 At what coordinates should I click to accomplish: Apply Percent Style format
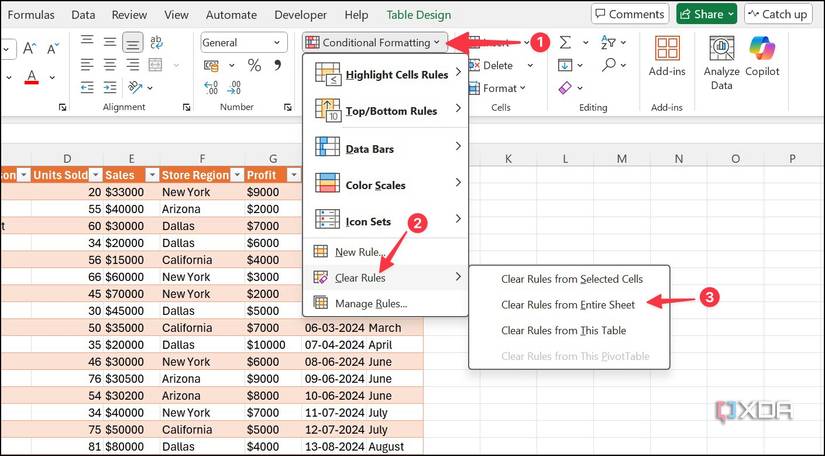[x=255, y=65]
